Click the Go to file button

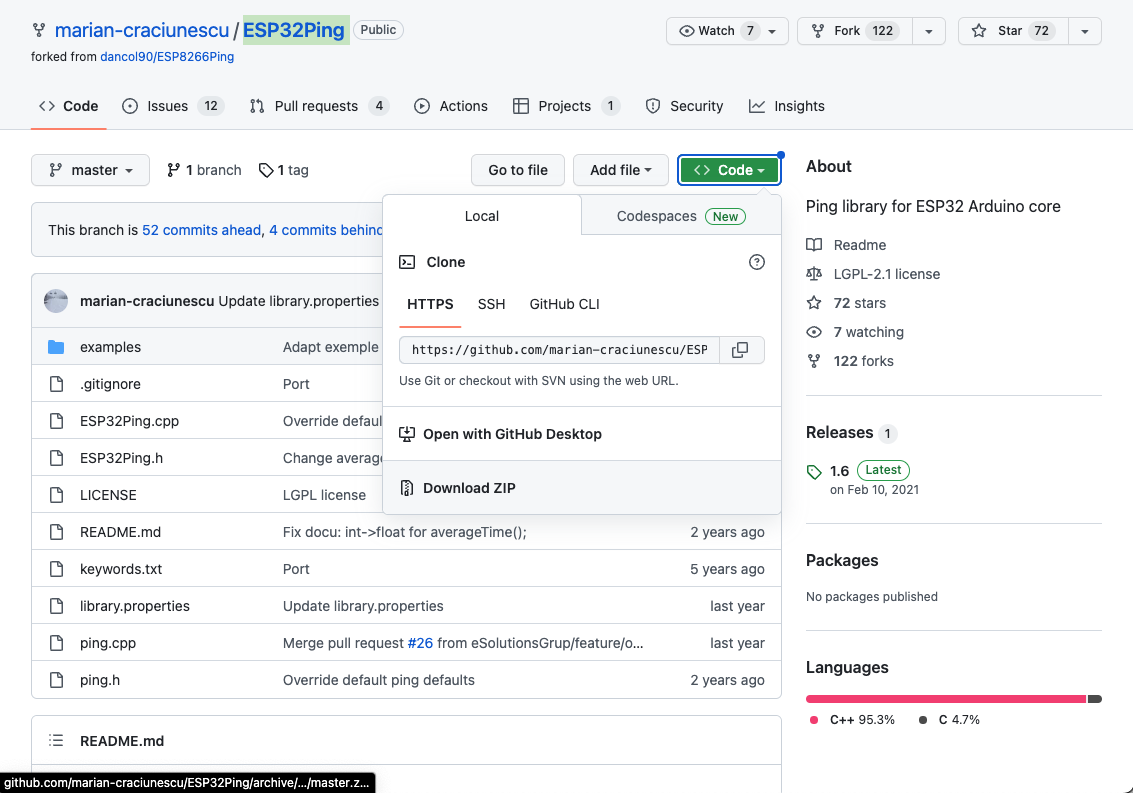coord(518,170)
